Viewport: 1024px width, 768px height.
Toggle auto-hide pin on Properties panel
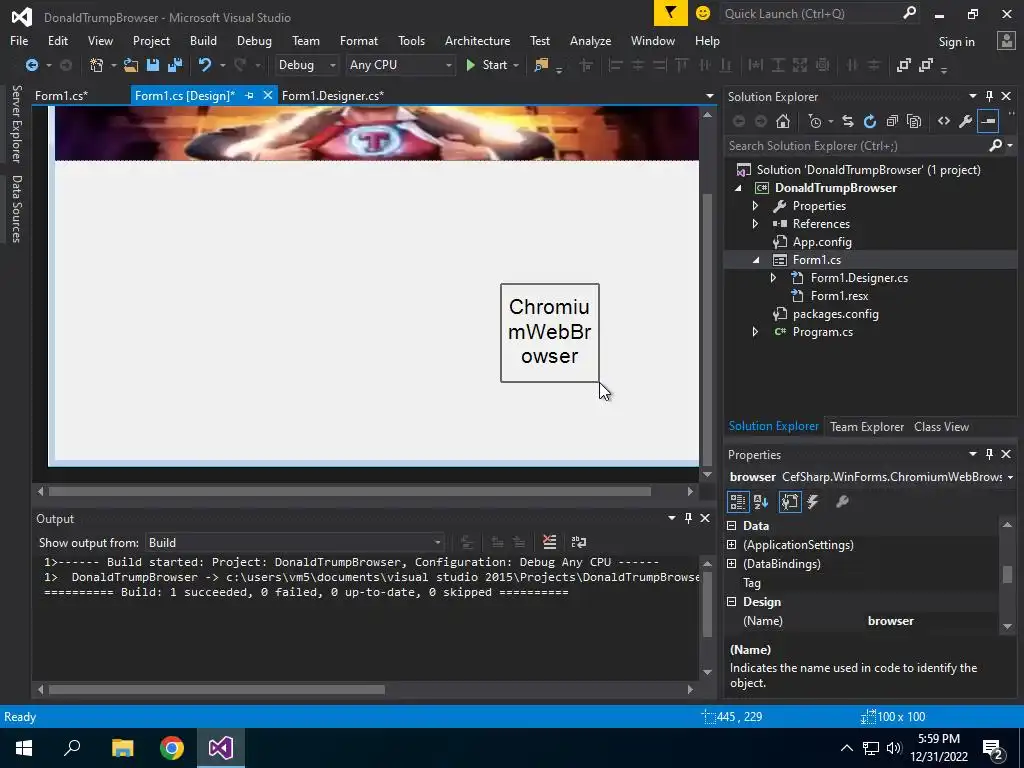[989, 454]
